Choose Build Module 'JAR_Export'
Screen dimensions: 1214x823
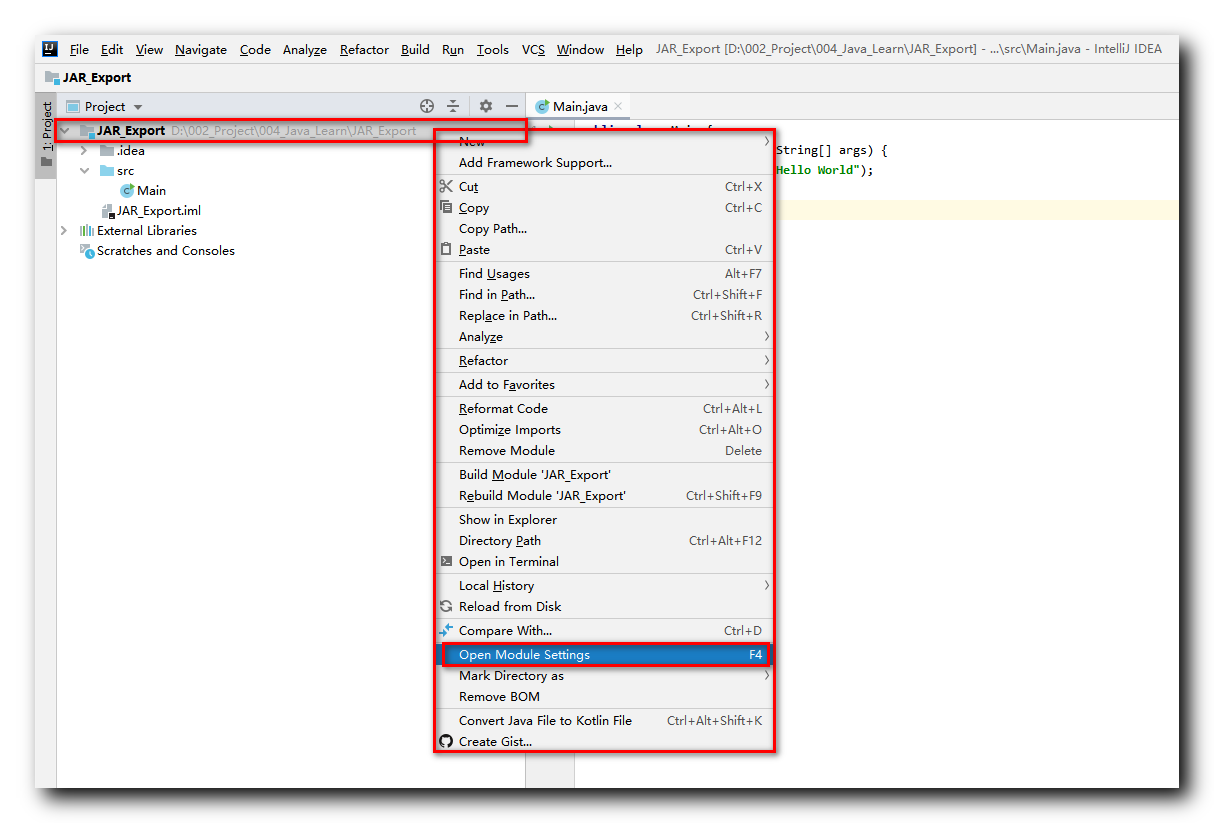[x=604, y=474]
